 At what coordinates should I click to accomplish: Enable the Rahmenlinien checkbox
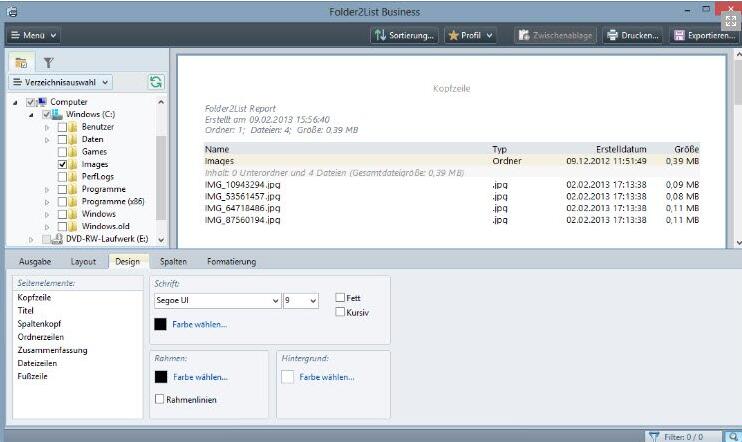[x=159, y=399]
